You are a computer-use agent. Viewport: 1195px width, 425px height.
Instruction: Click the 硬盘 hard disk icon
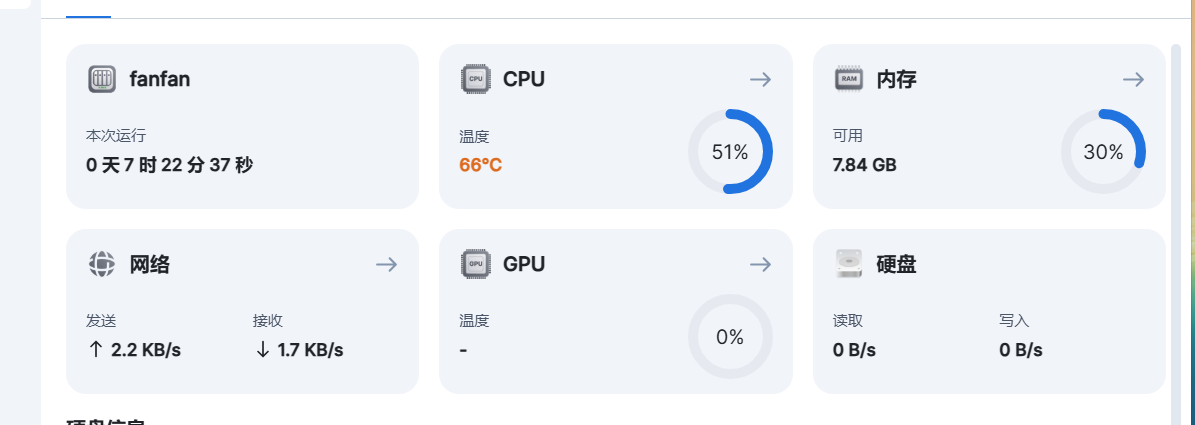pos(849,264)
